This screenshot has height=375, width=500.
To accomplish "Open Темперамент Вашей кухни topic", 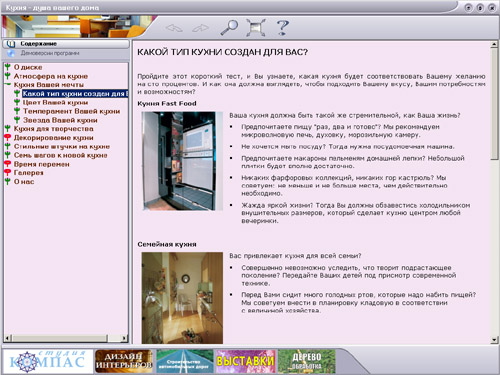I will (71, 111).
